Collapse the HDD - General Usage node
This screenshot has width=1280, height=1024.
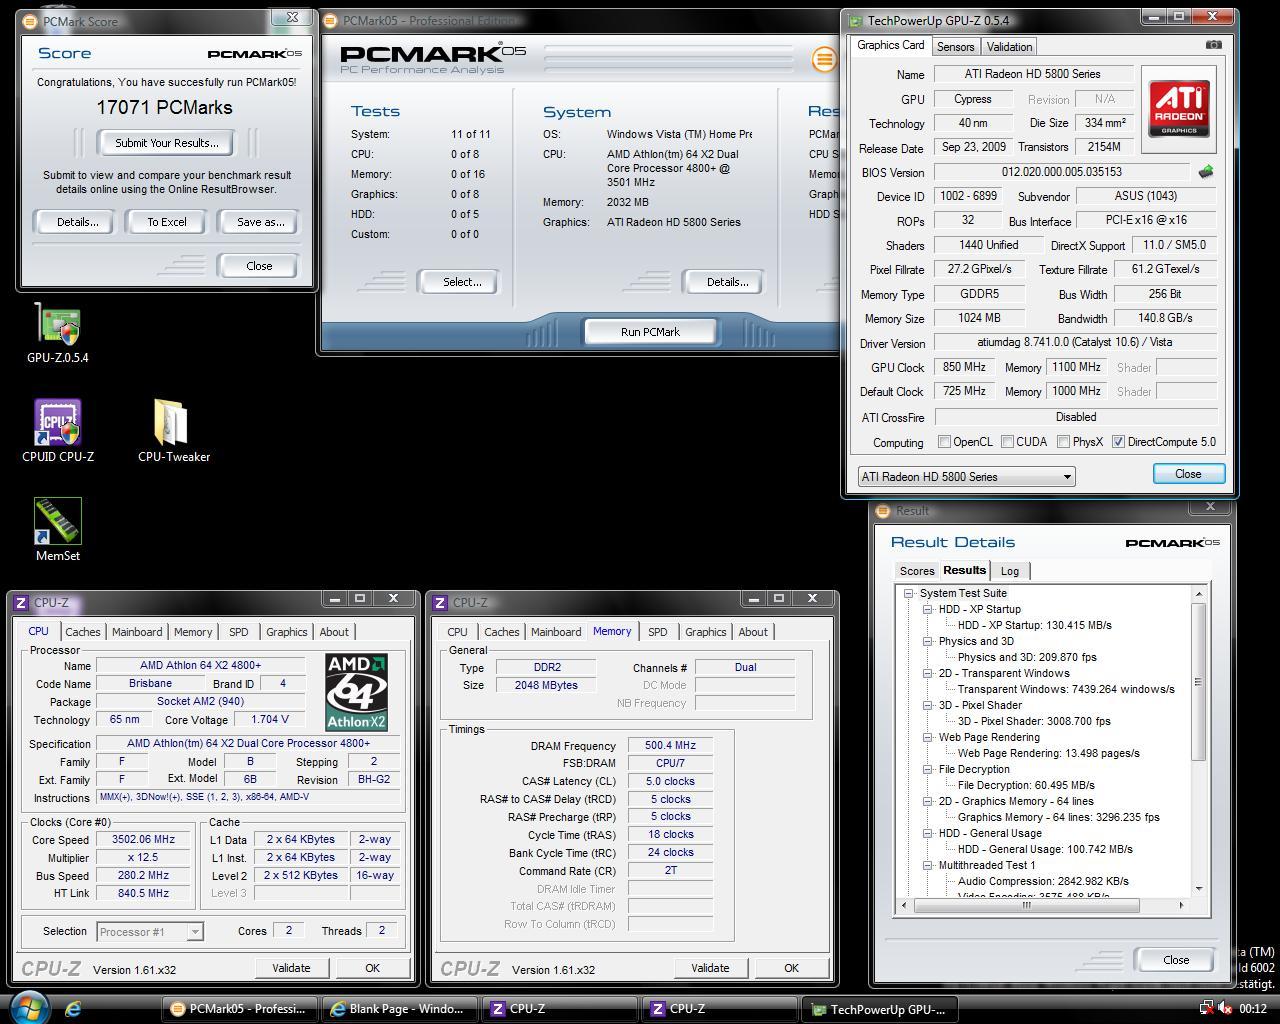click(928, 833)
